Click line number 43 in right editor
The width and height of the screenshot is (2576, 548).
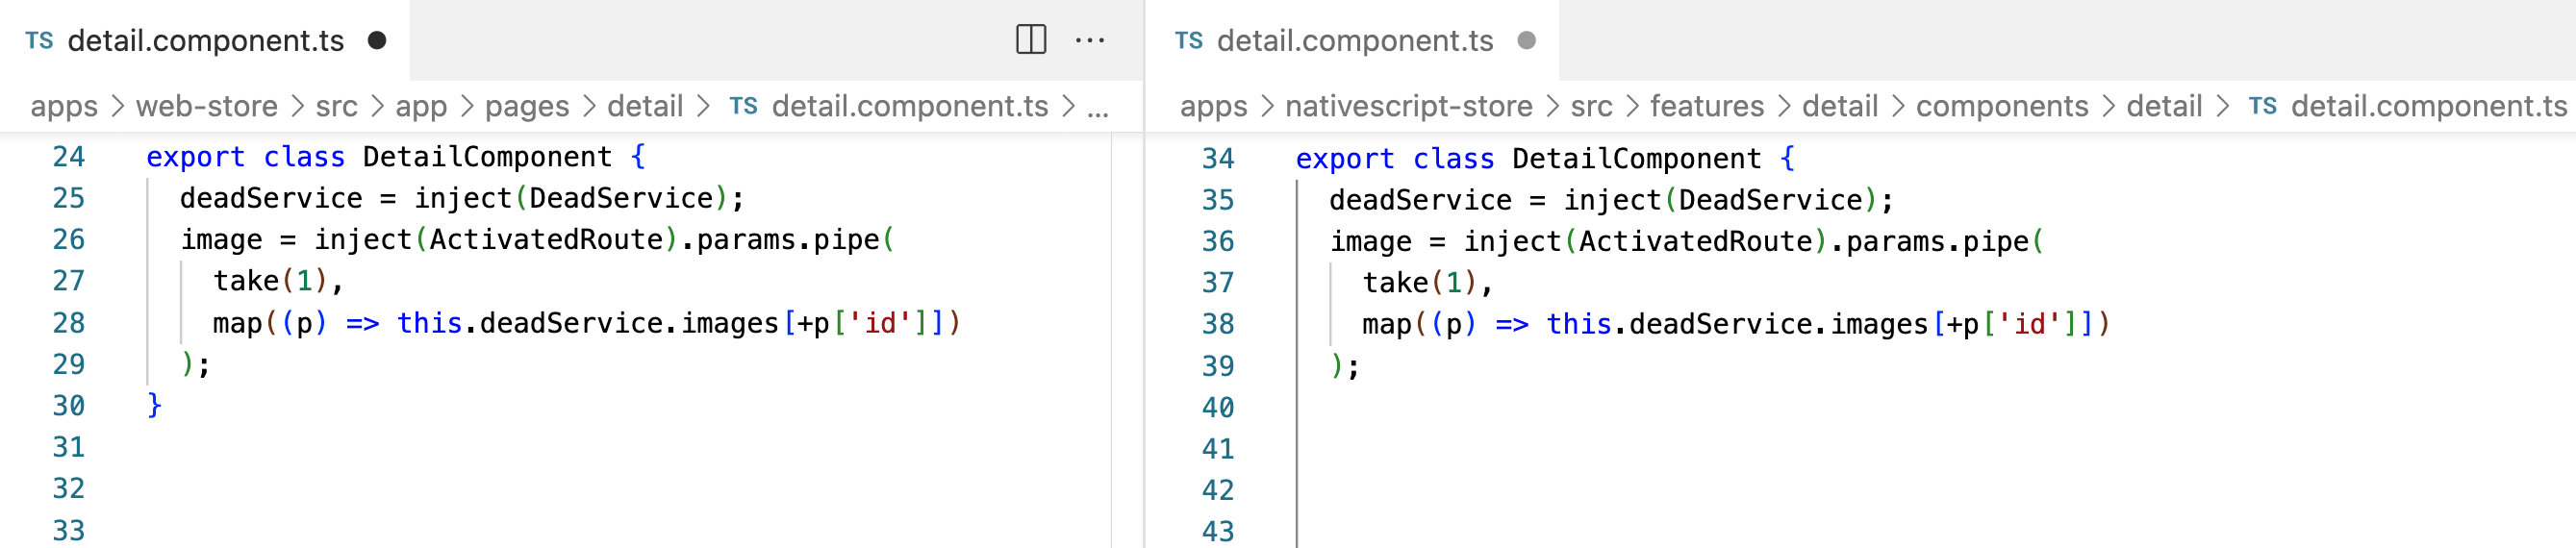coord(1218,532)
